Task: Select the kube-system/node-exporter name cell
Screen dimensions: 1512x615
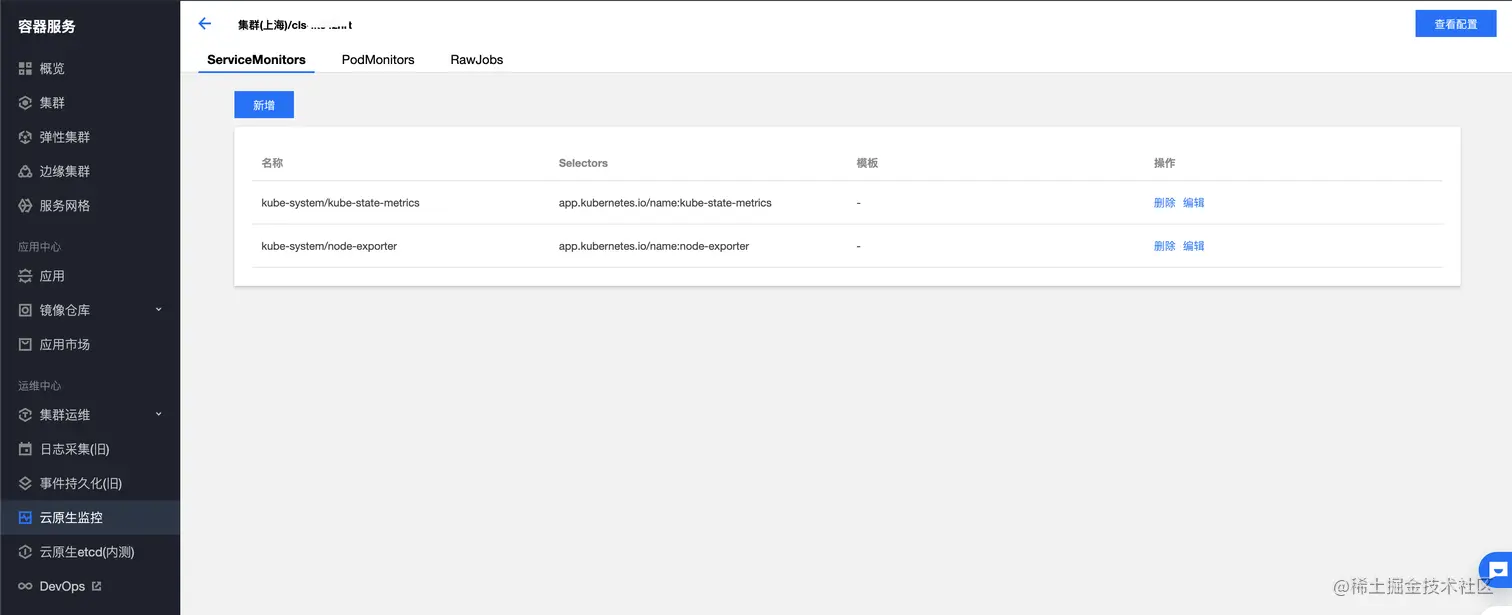Action: click(x=329, y=246)
